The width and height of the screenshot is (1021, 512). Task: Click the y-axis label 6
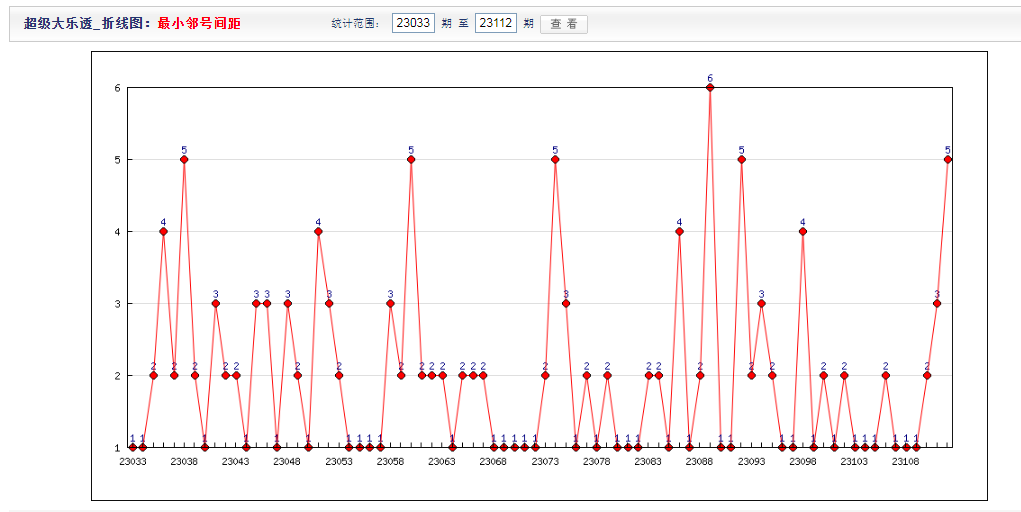(x=117, y=88)
